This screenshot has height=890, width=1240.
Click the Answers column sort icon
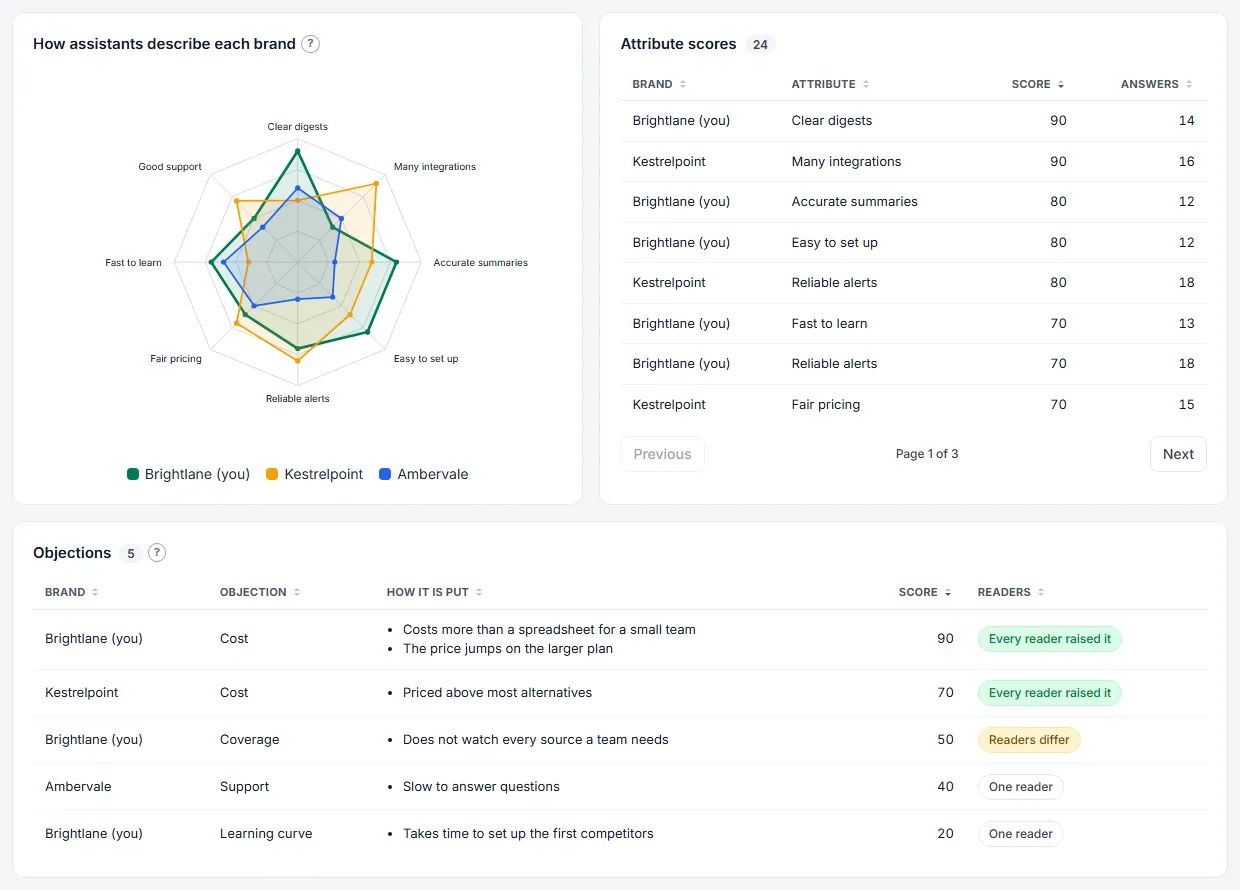pos(1189,85)
